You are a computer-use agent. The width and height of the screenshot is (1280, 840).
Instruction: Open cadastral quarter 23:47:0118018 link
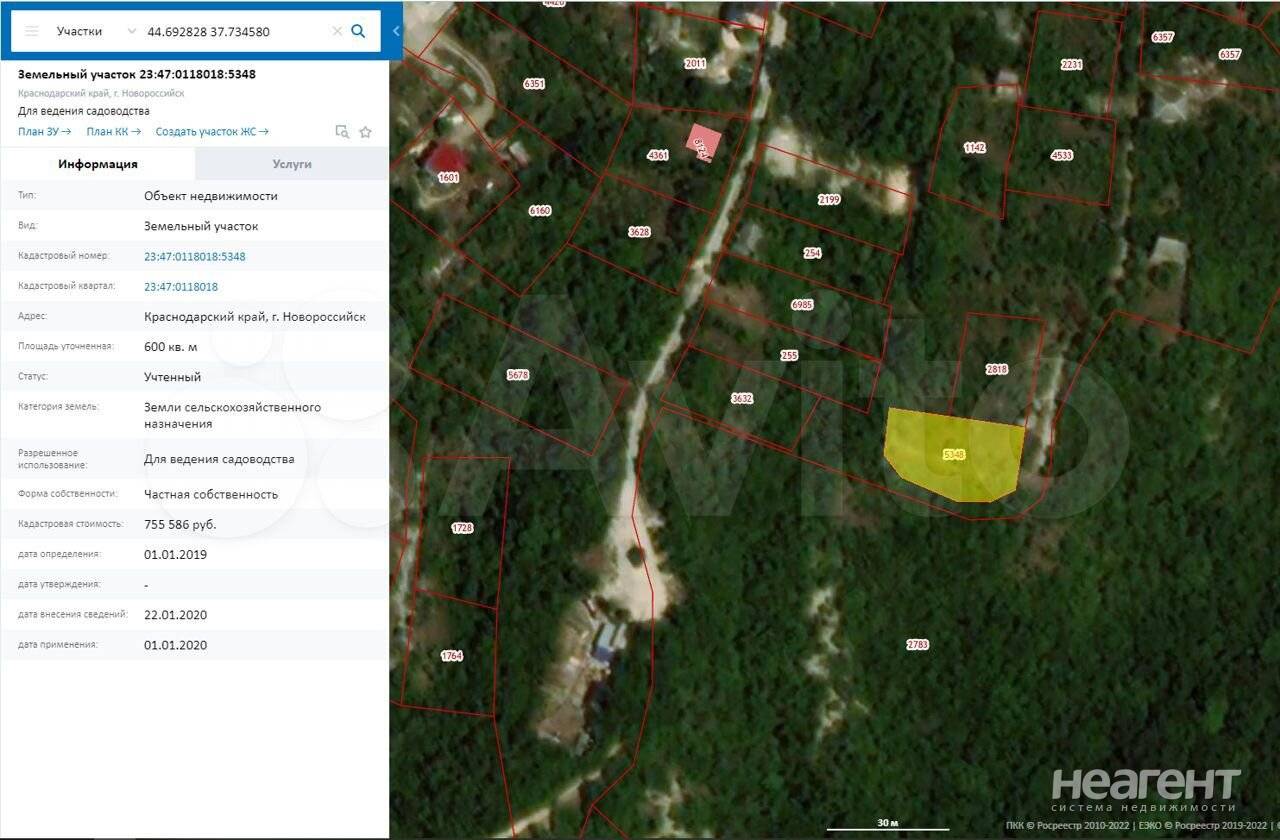click(180, 287)
